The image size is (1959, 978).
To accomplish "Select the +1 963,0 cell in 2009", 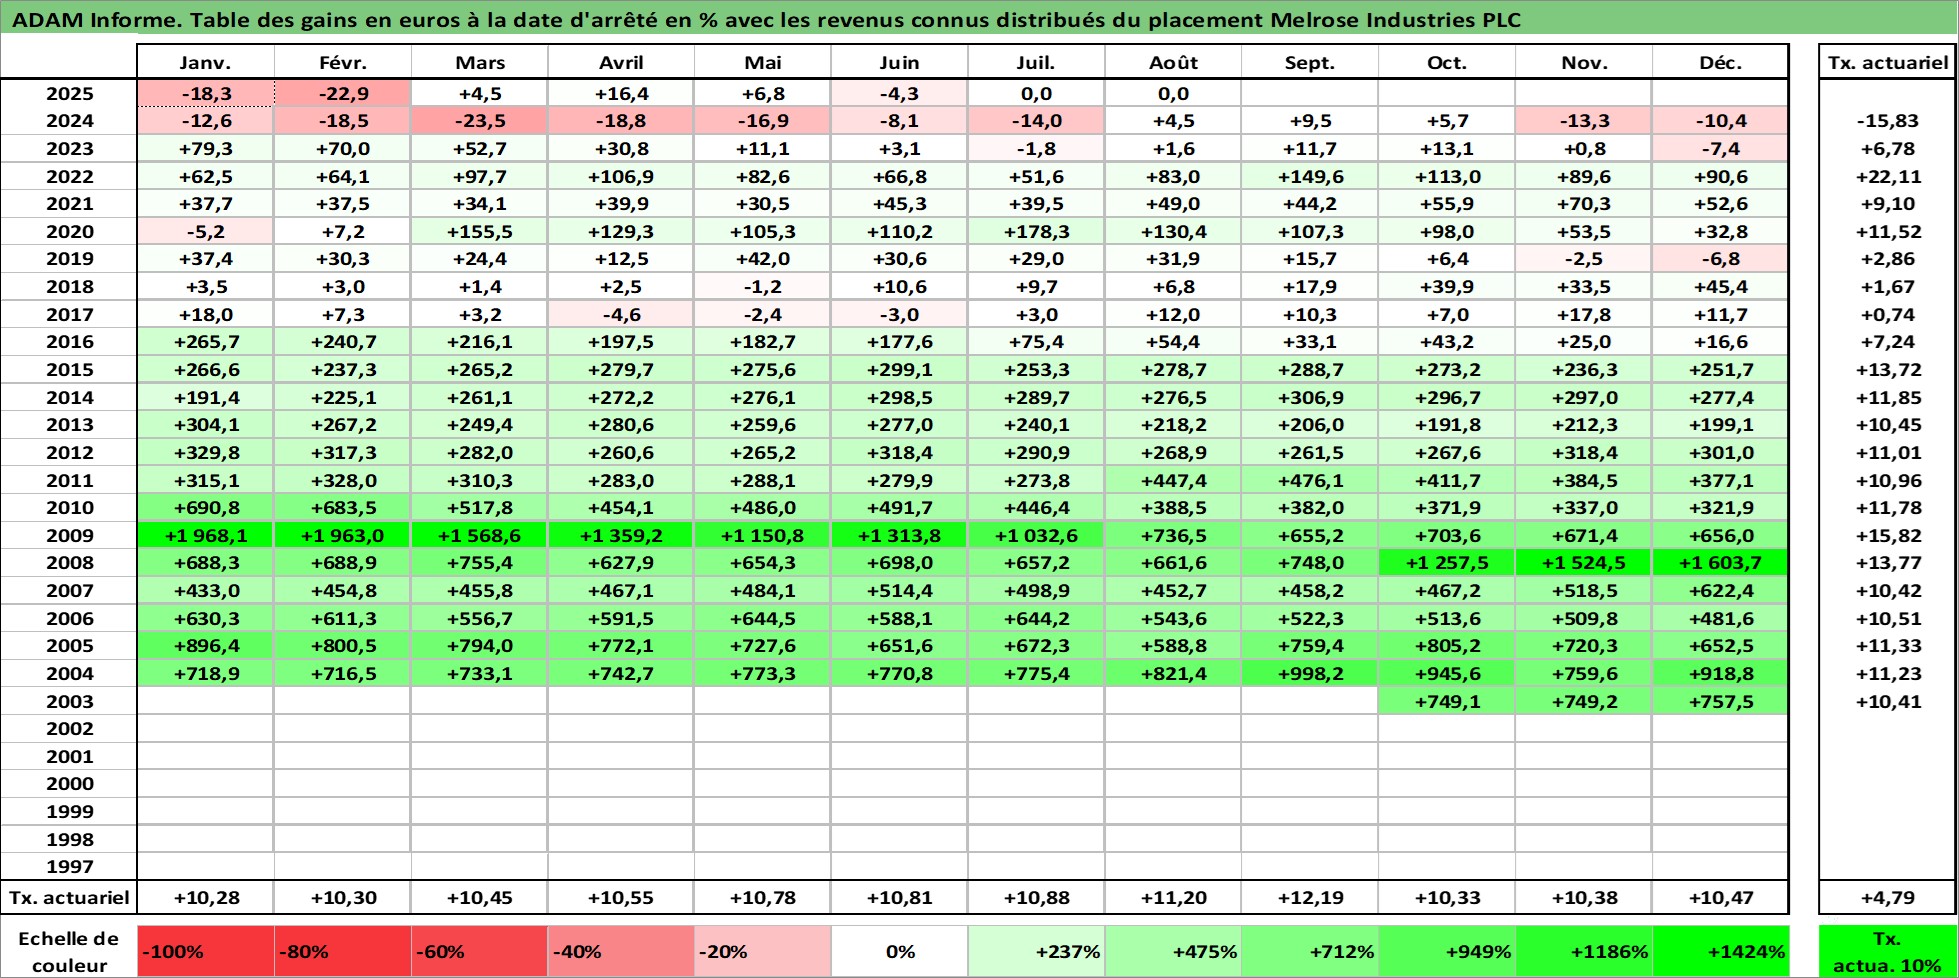I will (342, 536).
